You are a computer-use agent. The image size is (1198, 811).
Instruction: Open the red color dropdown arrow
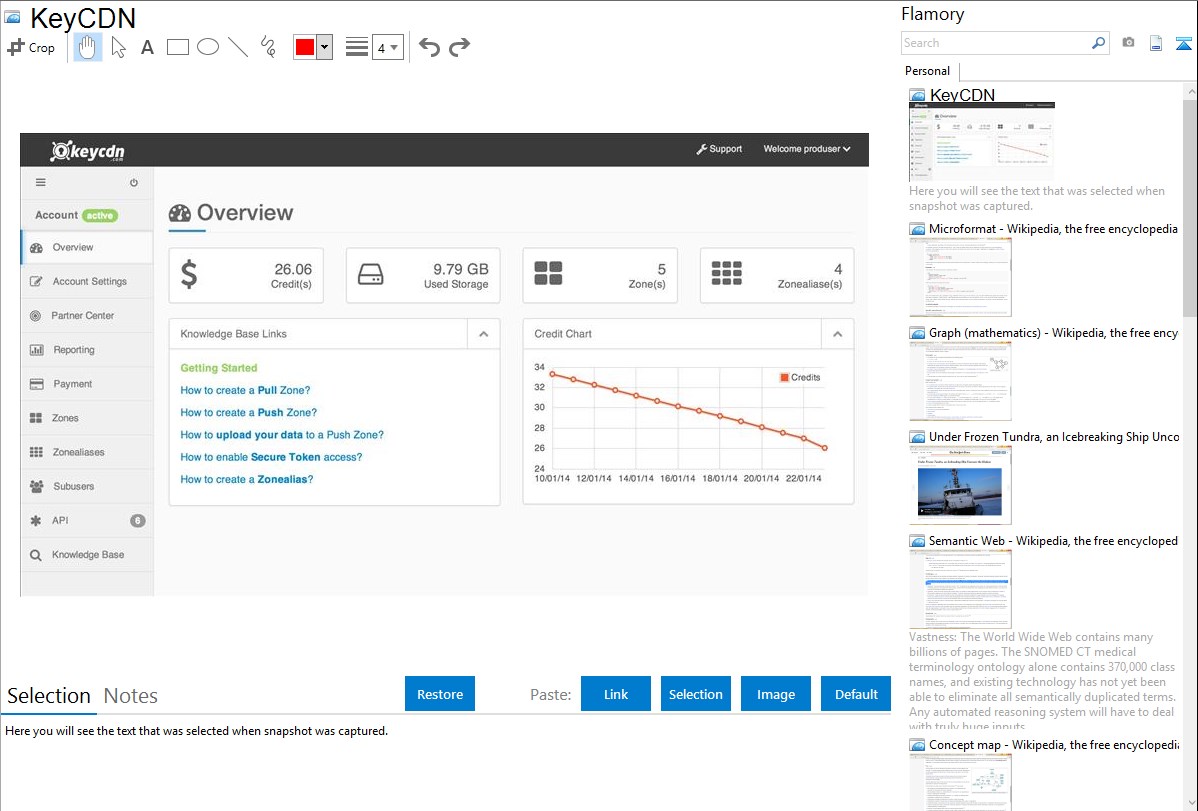324,47
